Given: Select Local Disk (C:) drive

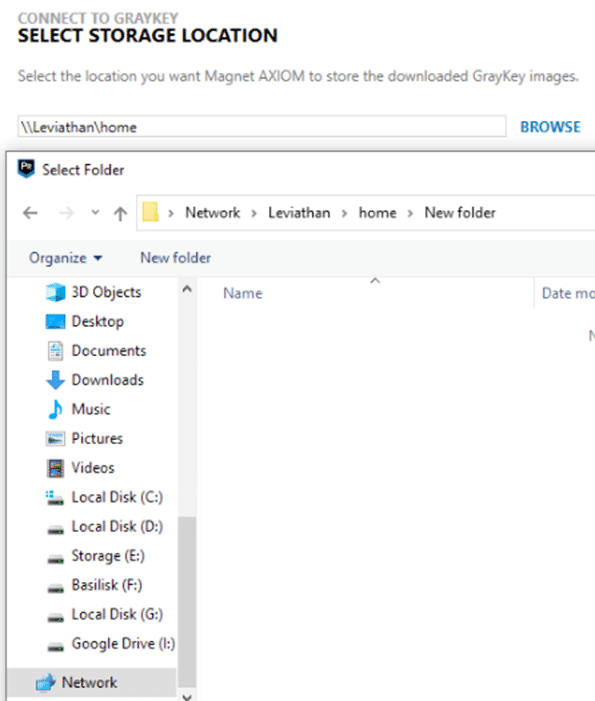Looking at the screenshot, I should (117, 497).
